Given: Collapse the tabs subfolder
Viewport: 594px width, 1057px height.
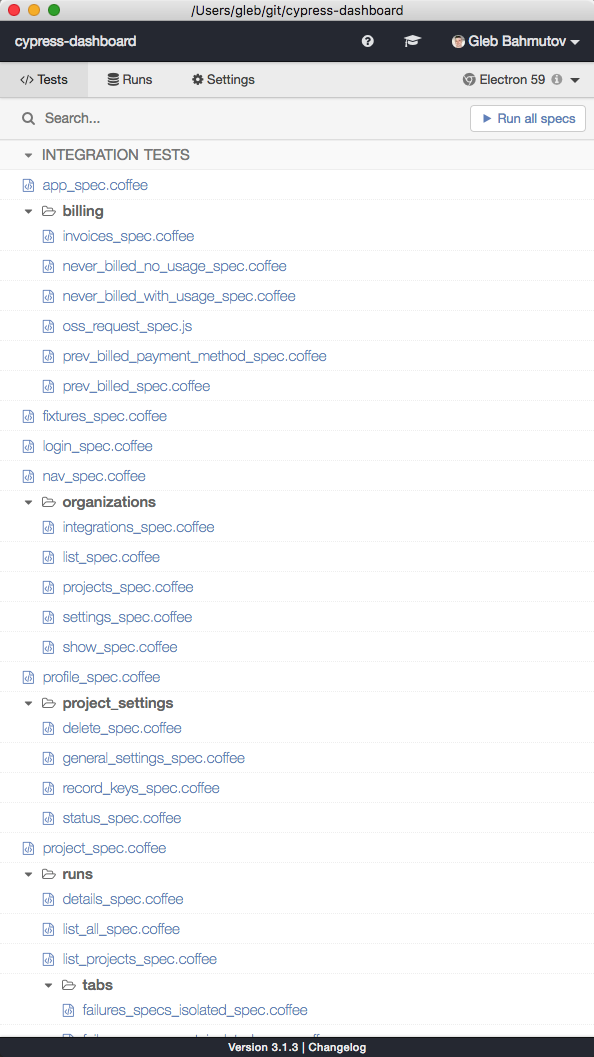Looking at the screenshot, I should pyautogui.click(x=49, y=986).
